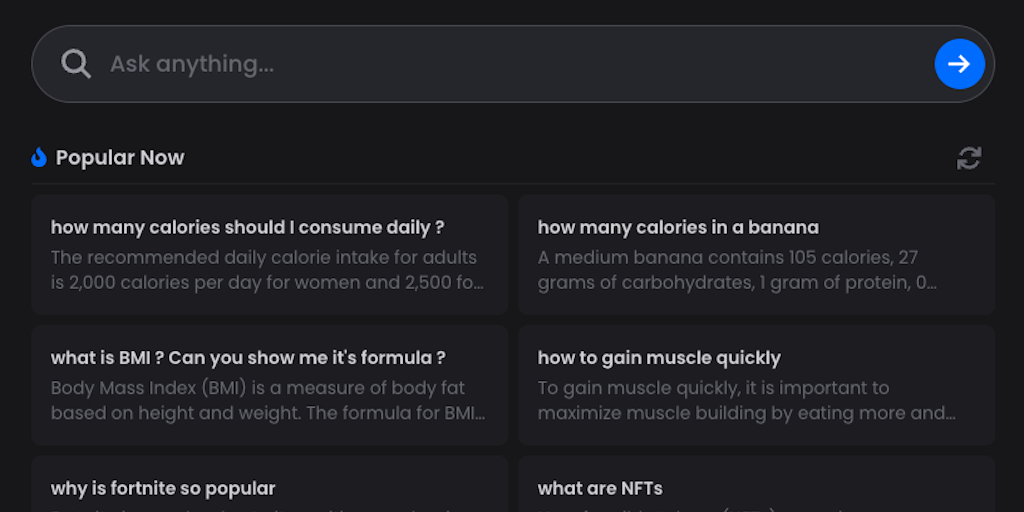
Task: Click the "grams of carbohydrates, 1 gram of protein" line
Action: point(737,282)
